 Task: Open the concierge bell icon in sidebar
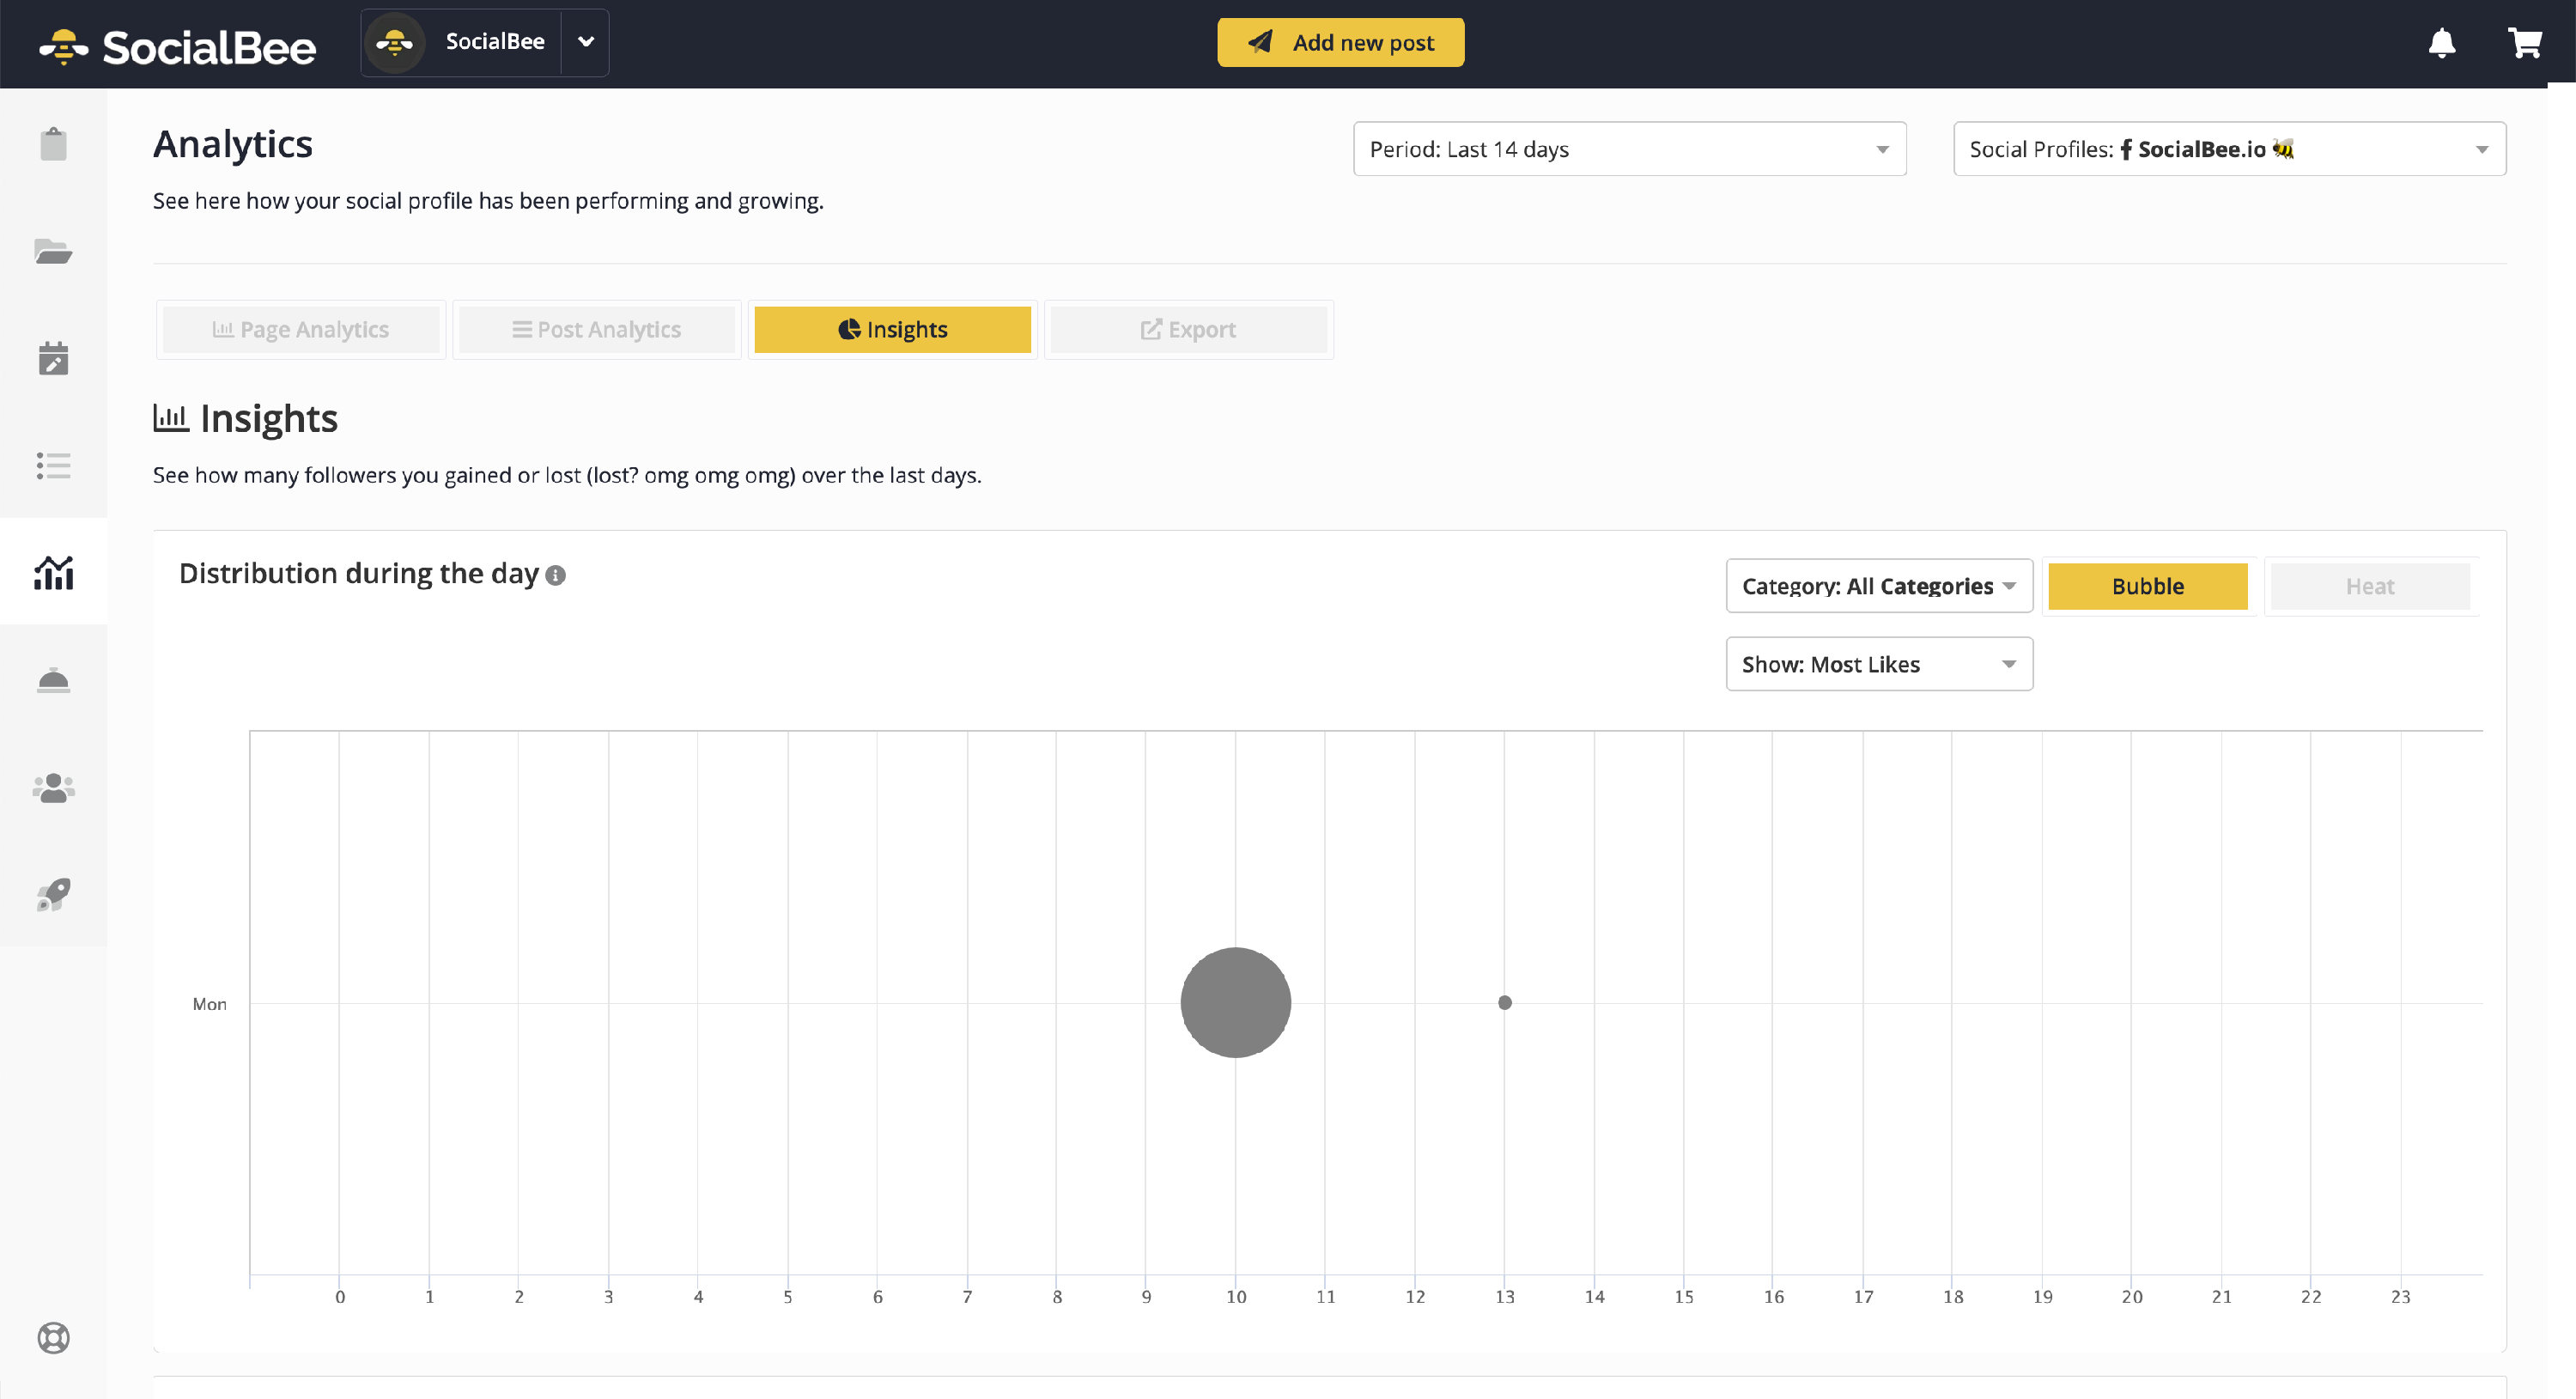53,680
